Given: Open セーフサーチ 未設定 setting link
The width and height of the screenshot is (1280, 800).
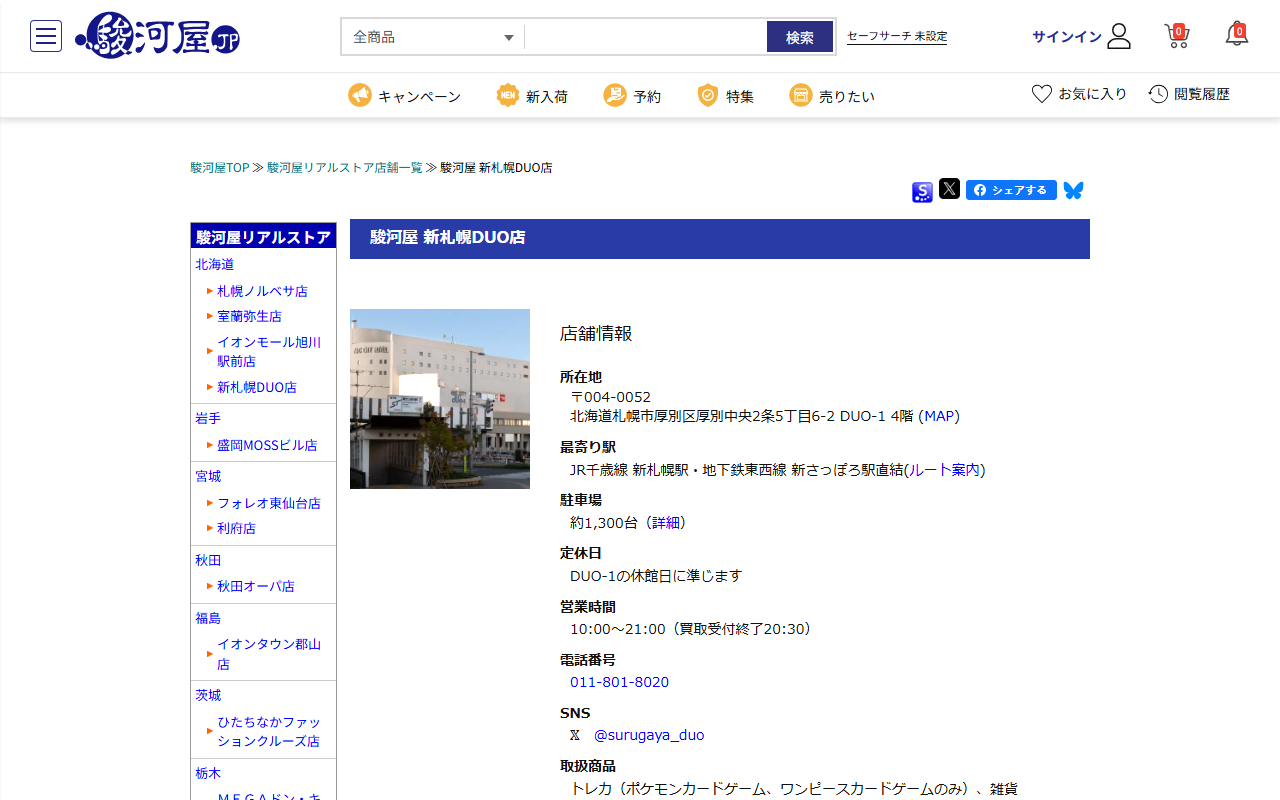Looking at the screenshot, I should coord(897,36).
